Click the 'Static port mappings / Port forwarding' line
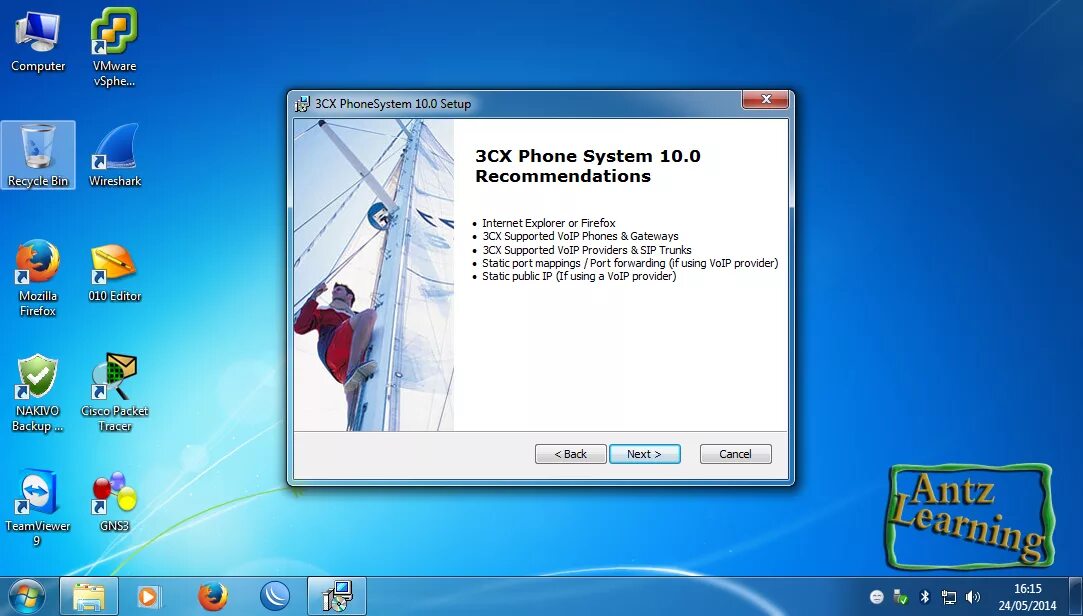1083x616 pixels. (630, 263)
